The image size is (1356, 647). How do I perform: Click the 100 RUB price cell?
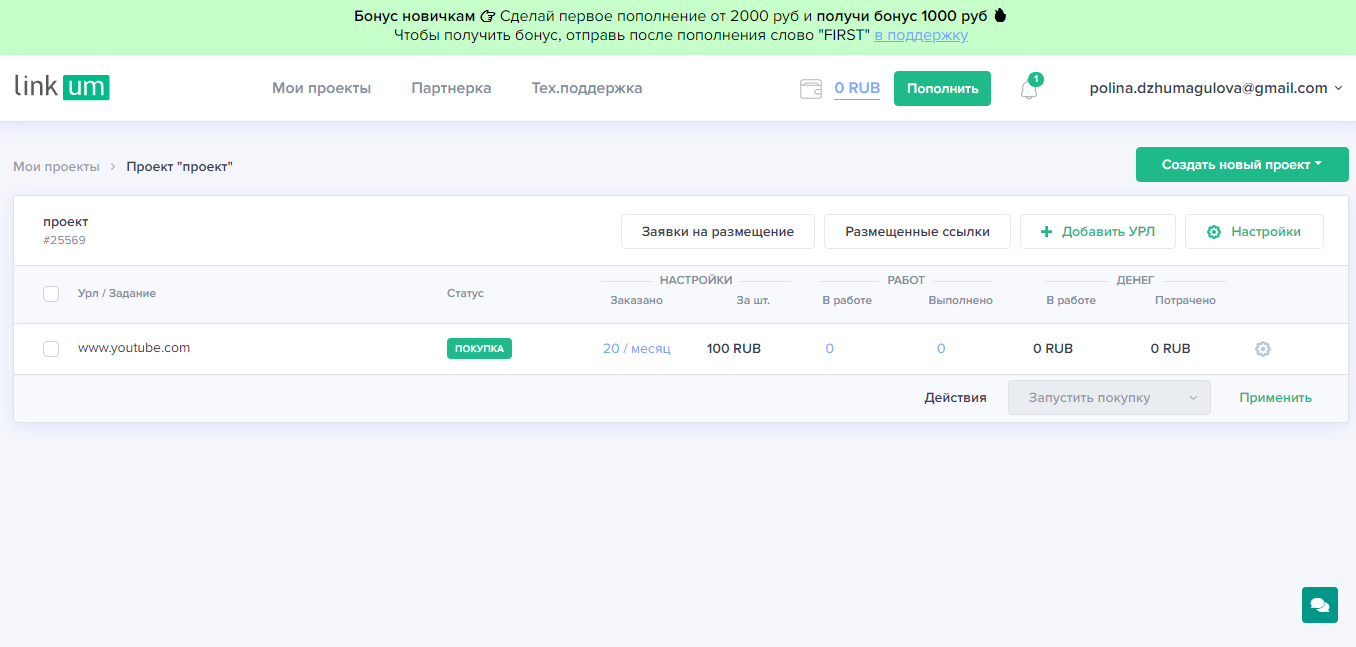coord(734,349)
